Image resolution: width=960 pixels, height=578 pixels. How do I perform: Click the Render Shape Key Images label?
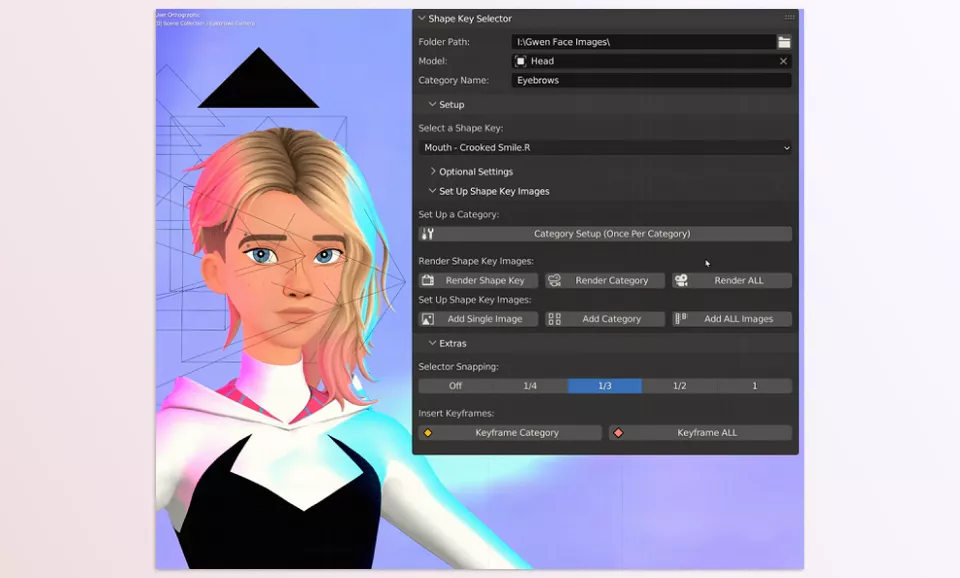tap(476, 261)
